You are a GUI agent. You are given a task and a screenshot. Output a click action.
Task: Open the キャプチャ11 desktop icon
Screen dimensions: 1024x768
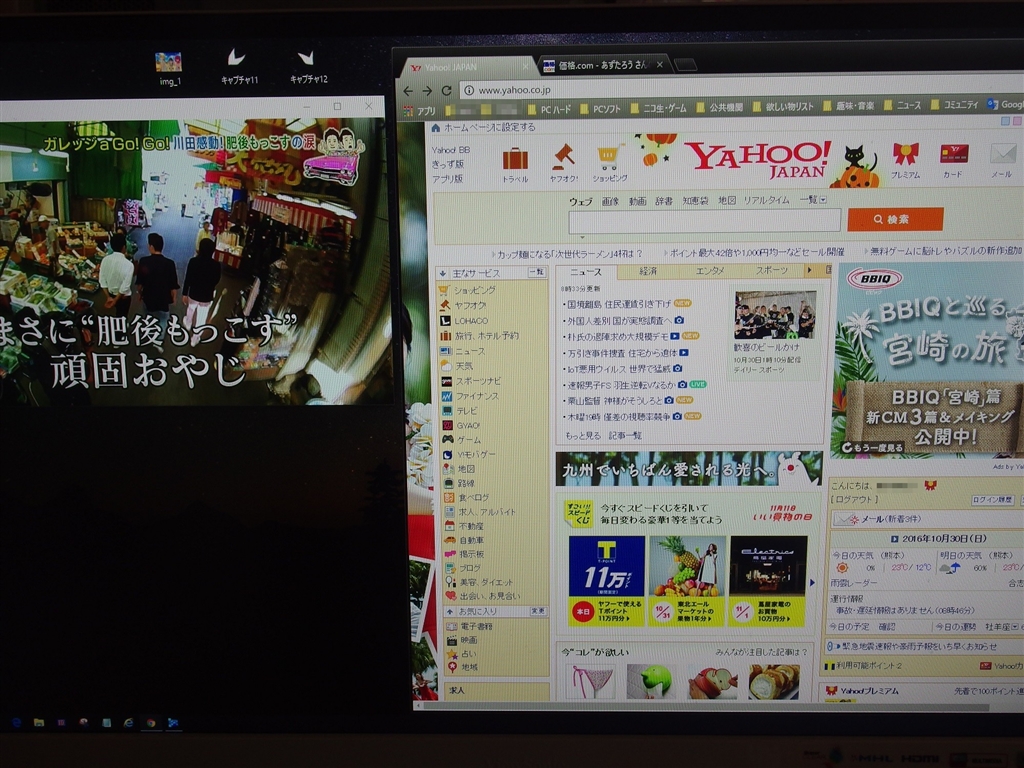tap(239, 67)
